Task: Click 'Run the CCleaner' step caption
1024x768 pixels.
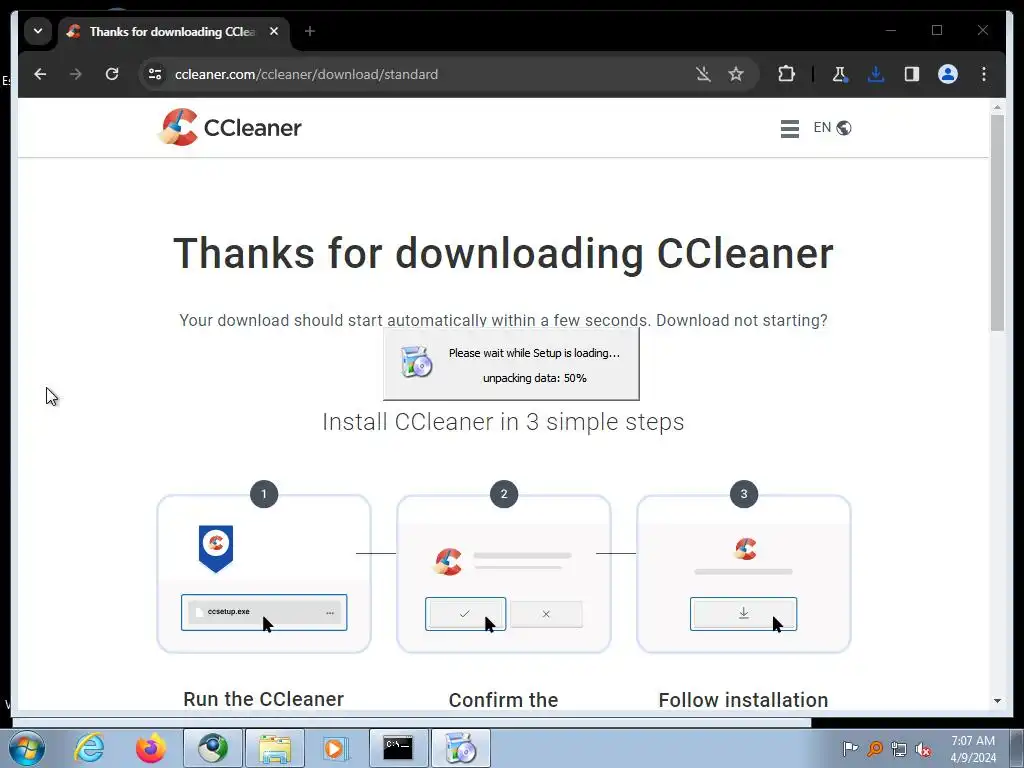Action: coord(264,699)
